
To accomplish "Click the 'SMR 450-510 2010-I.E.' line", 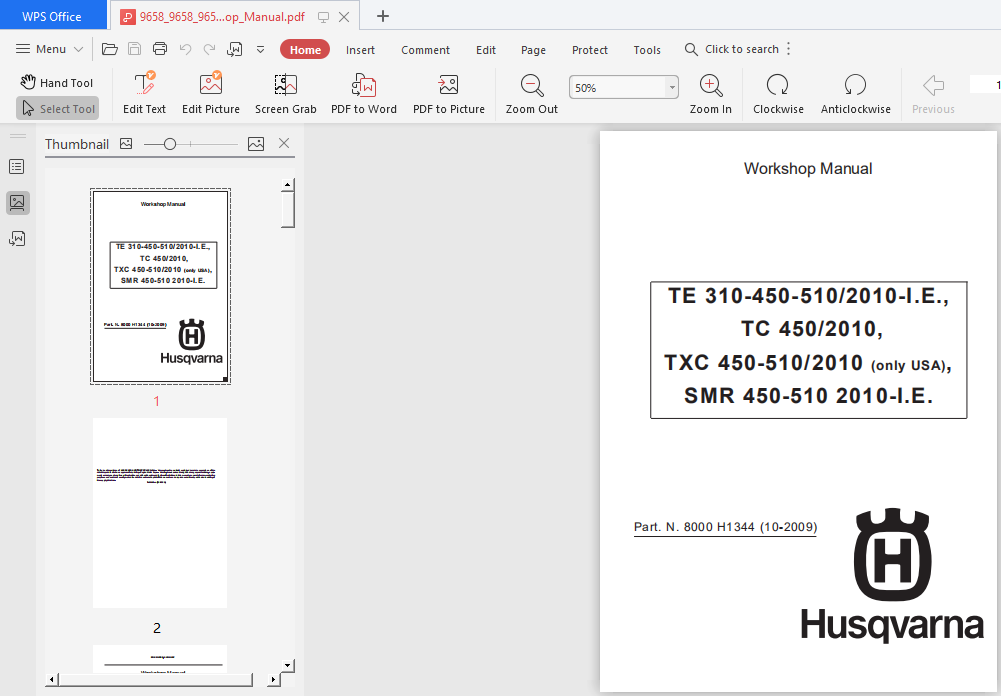I will click(808, 396).
